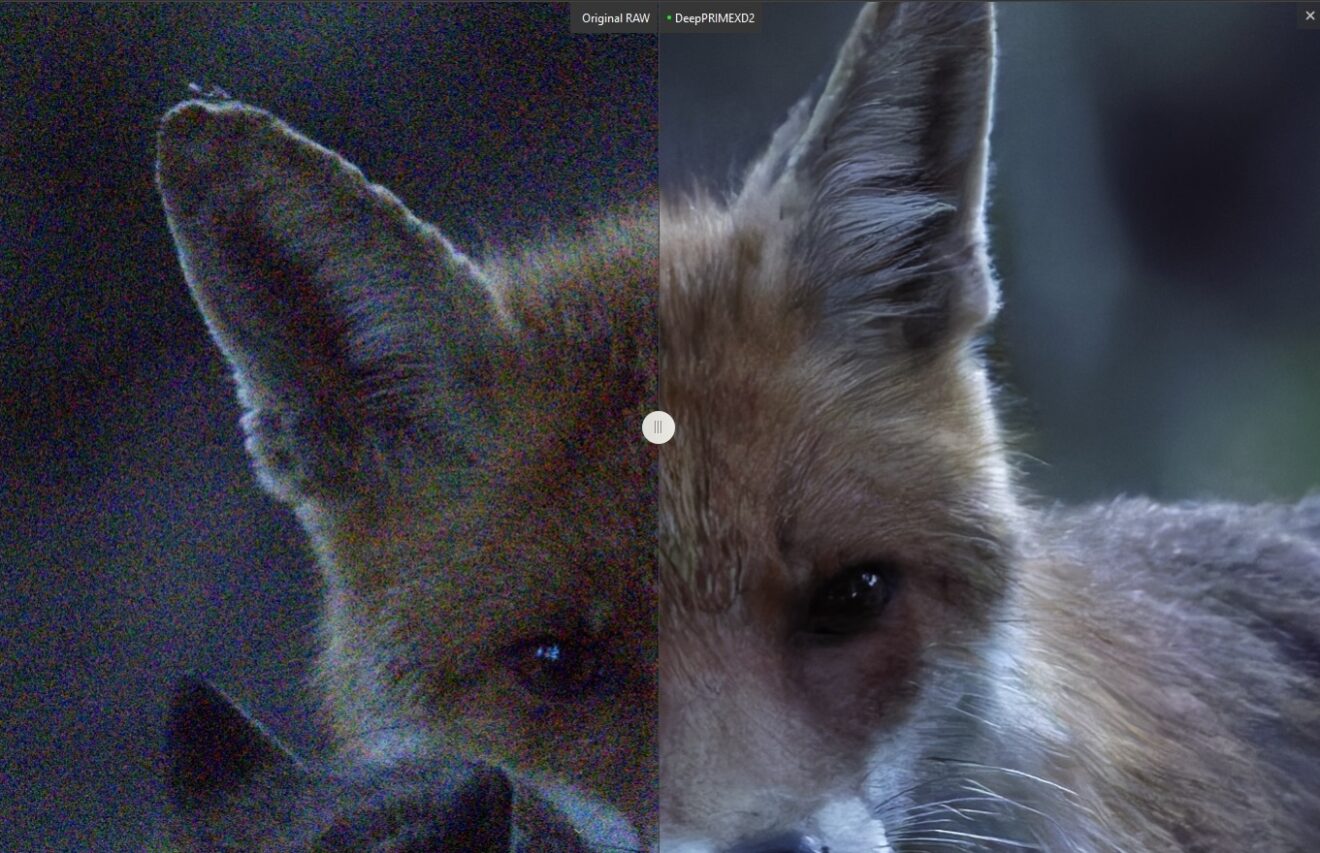
Task: Click the small insect on the RAW ear tip
Action: click(x=210, y=91)
